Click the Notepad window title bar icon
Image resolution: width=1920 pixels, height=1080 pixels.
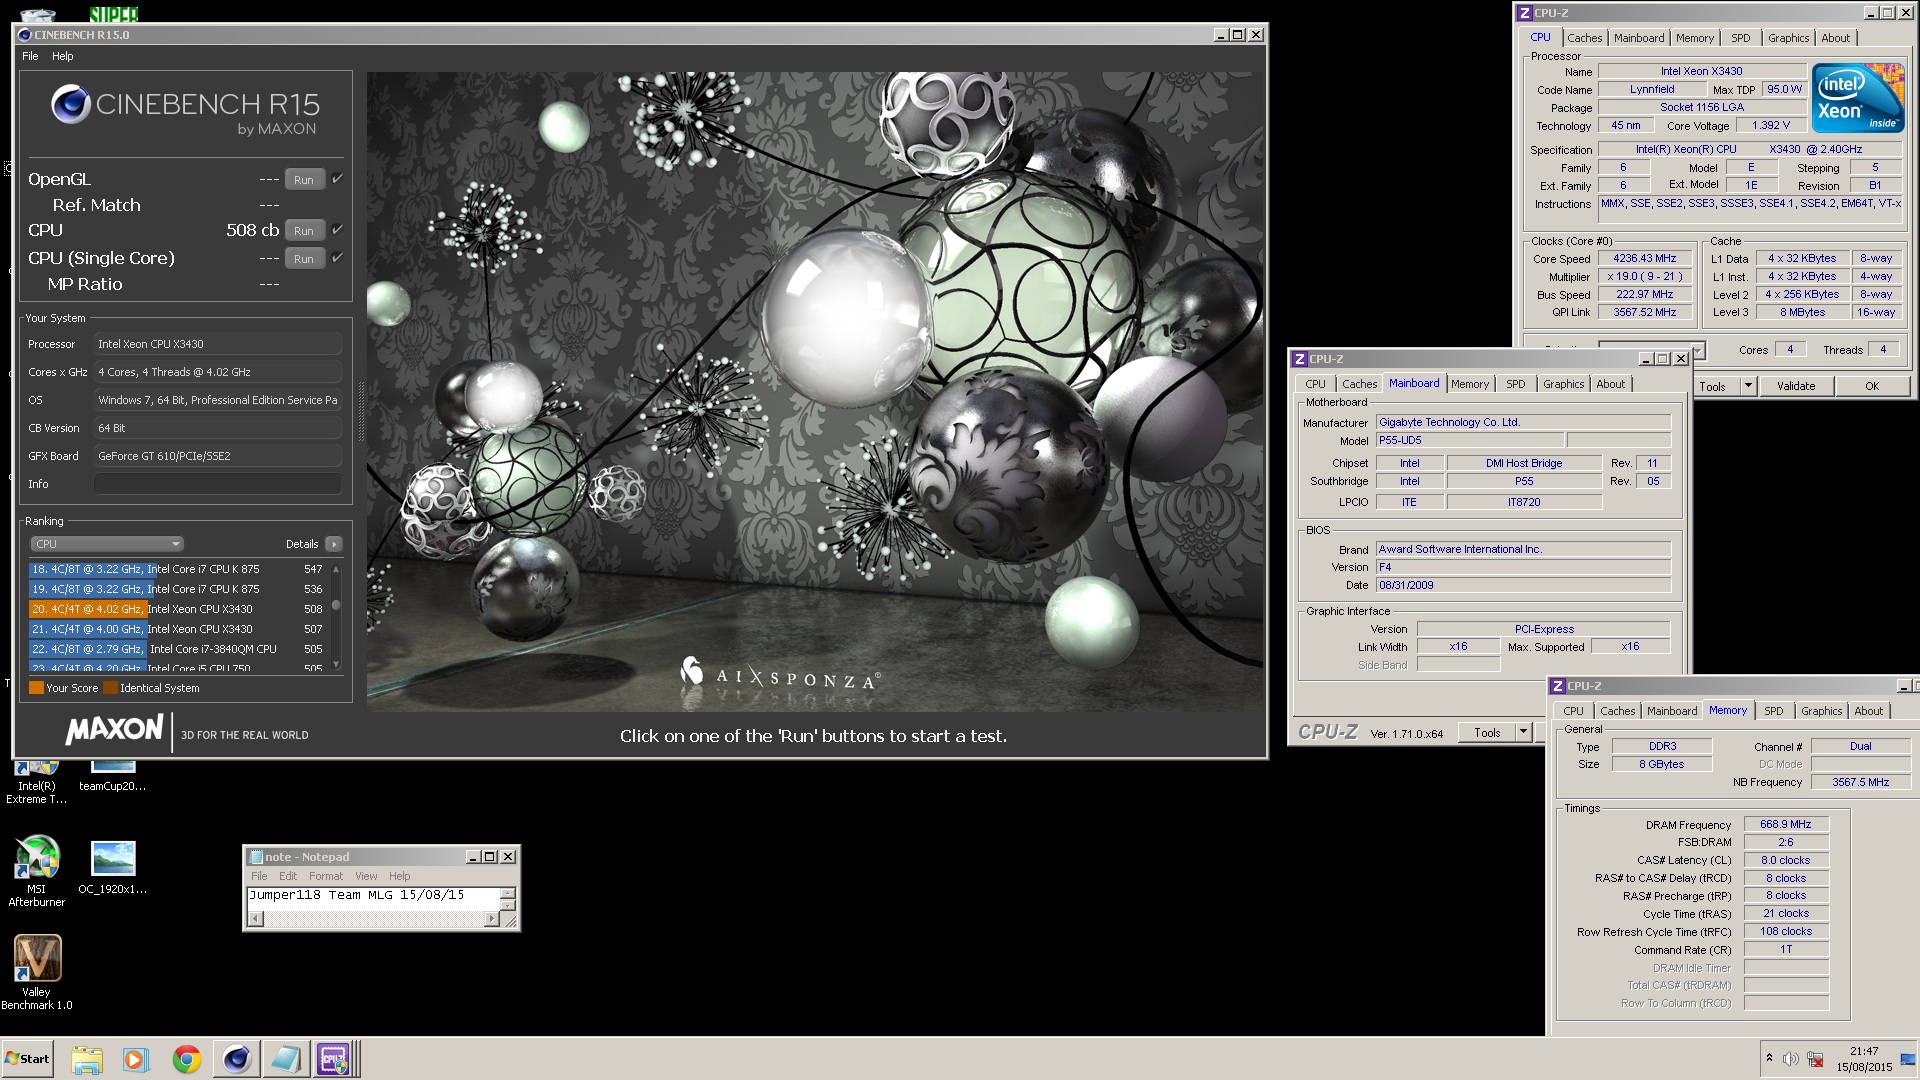(256, 857)
